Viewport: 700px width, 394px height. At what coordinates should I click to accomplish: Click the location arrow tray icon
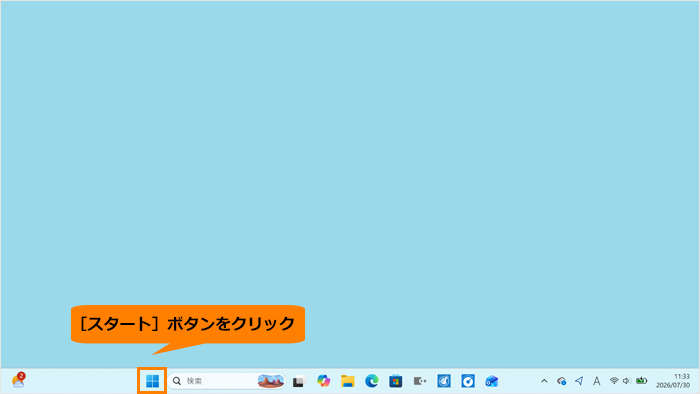click(579, 381)
